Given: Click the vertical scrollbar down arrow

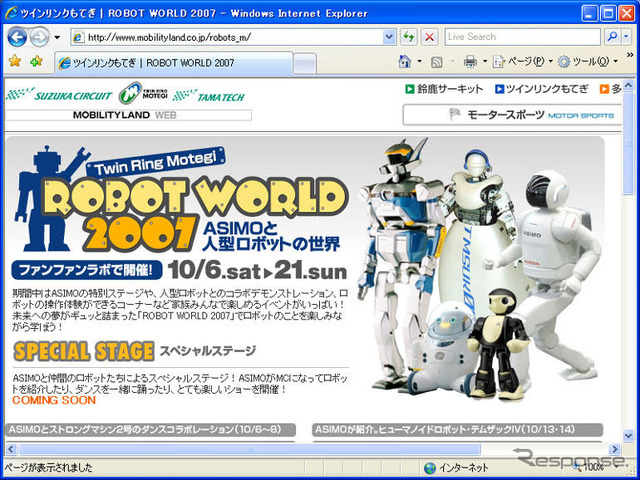Looking at the screenshot, I should click(629, 436).
